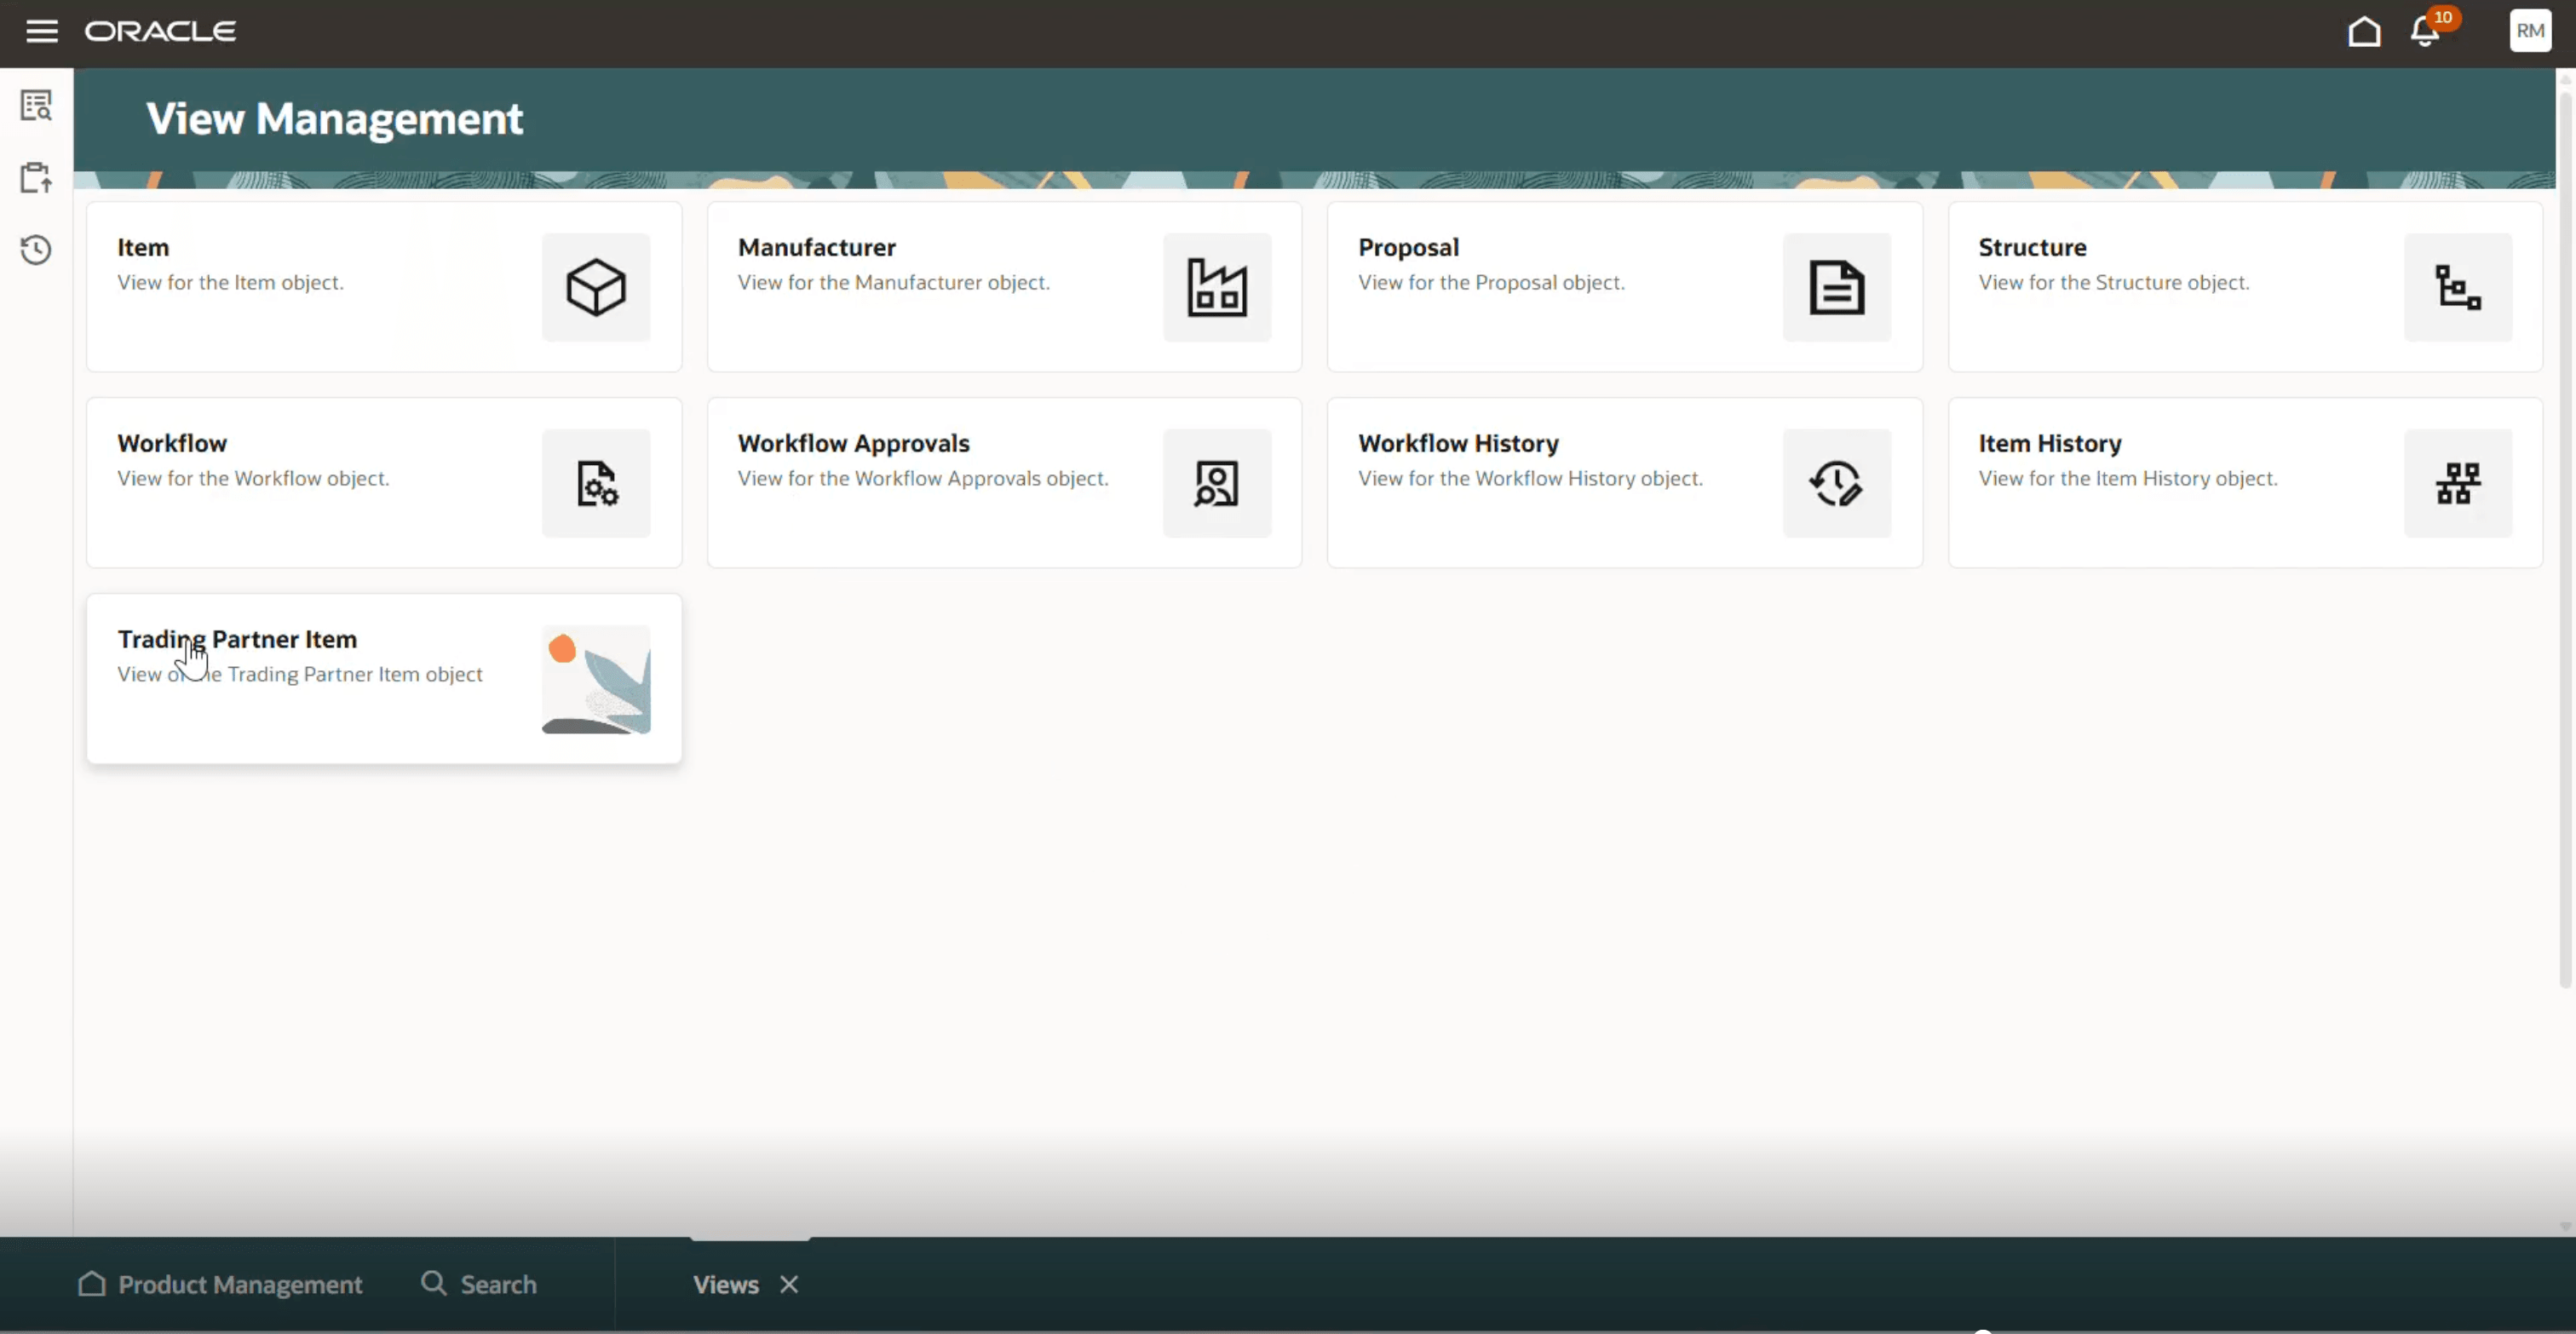Click the clipboard upload icon in the sidebar

36,177
